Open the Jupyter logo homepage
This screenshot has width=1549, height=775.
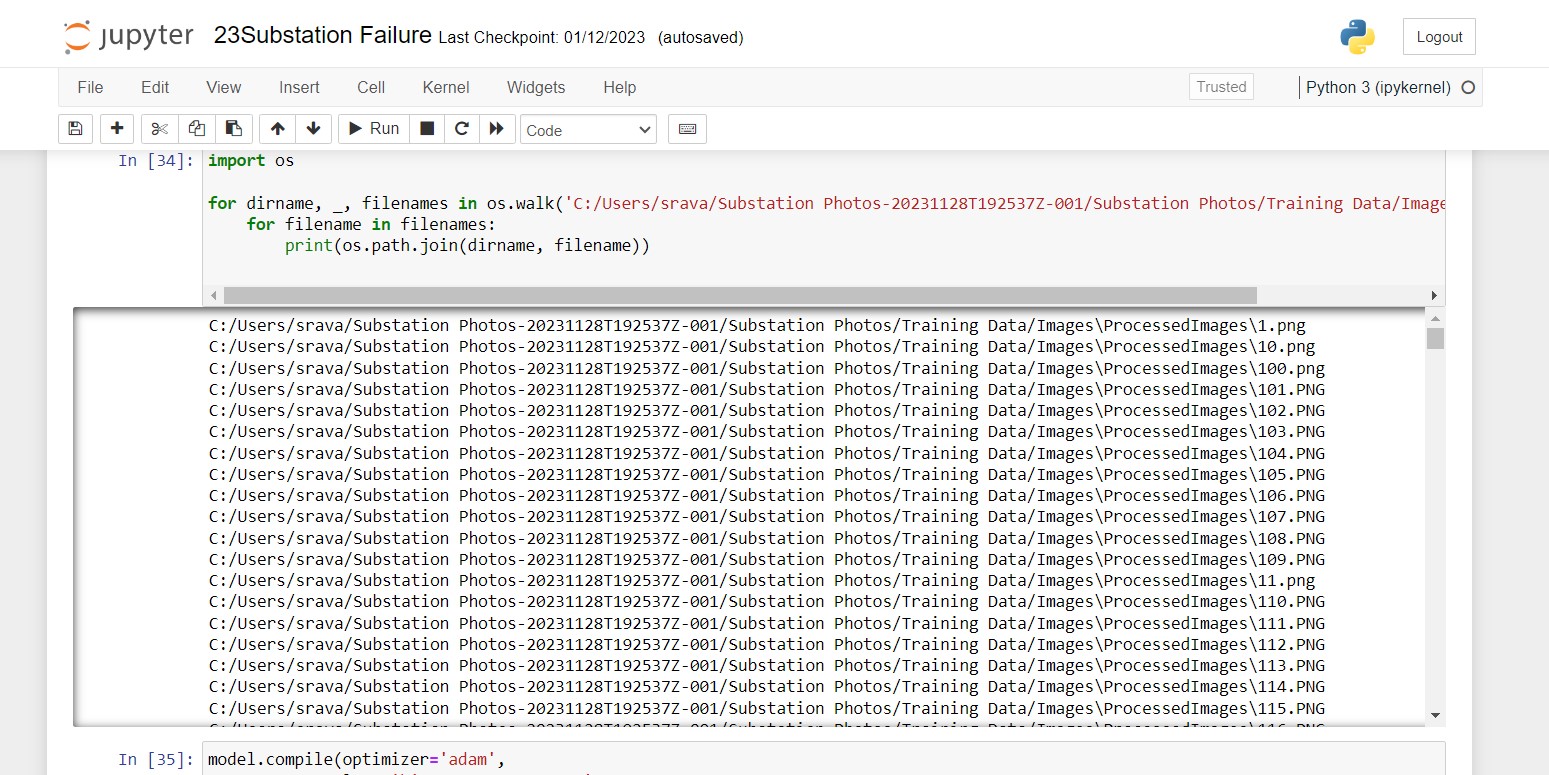128,34
